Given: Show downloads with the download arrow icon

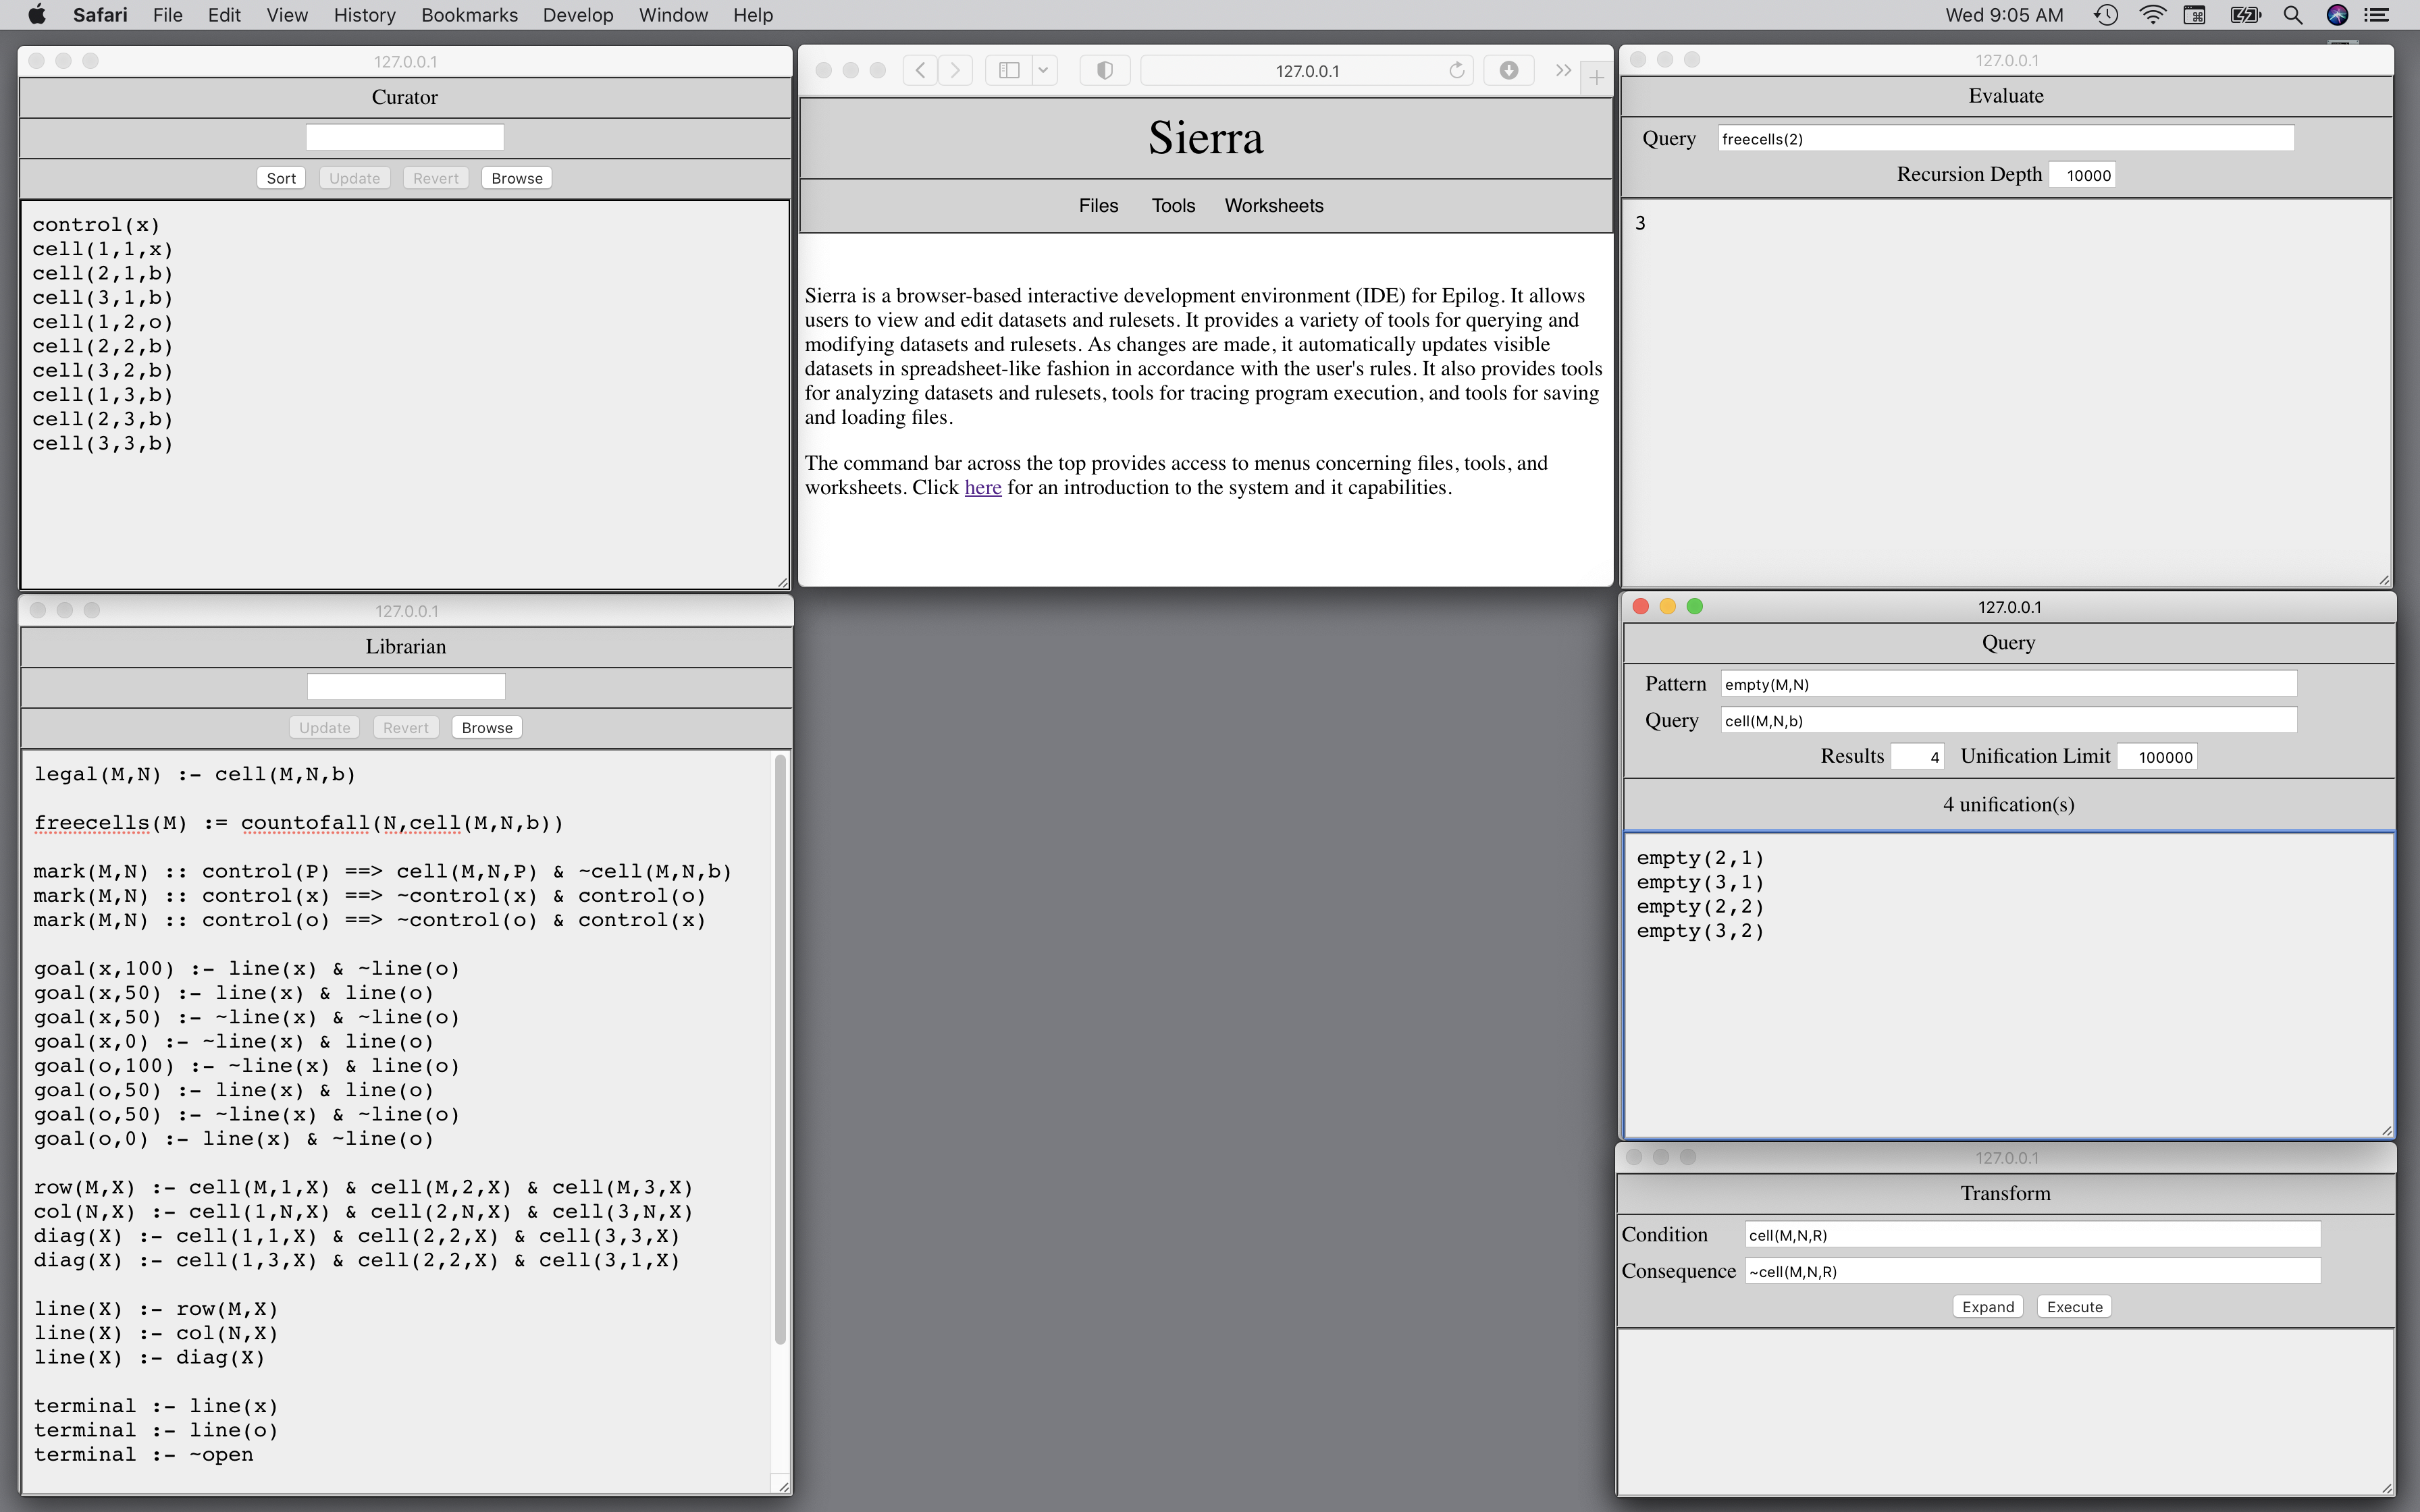Looking at the screenshot, I should pos(1509,70).
